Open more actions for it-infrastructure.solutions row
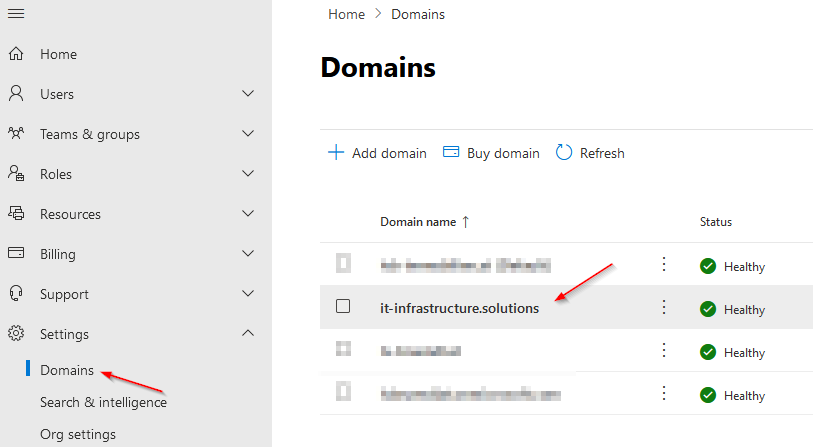The width and height of the screenshot is (813, 447). pos(664,308)
